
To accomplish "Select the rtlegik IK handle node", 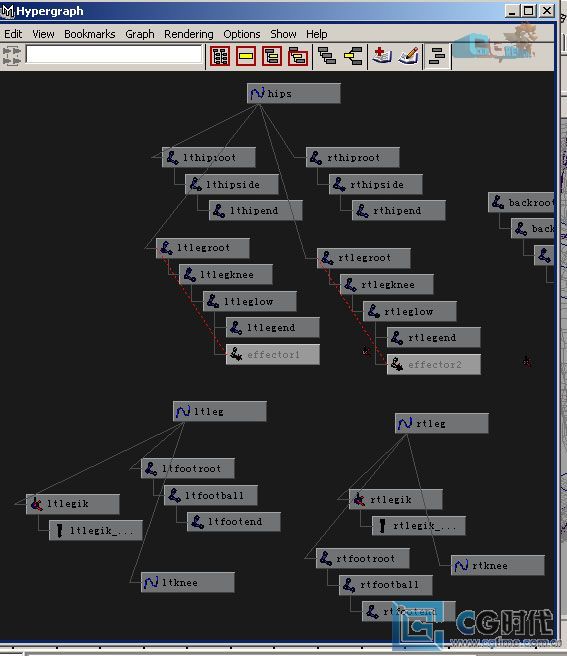I will pyautogui.click(x=396, y=500).
